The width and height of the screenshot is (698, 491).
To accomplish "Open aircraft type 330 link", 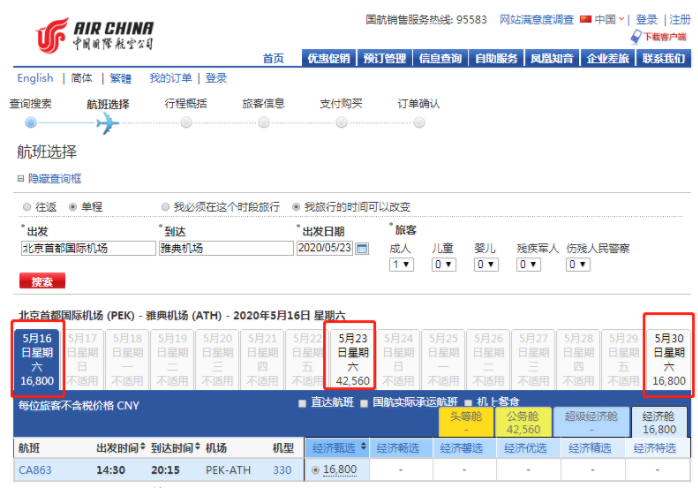I will [x=282, y=470].
